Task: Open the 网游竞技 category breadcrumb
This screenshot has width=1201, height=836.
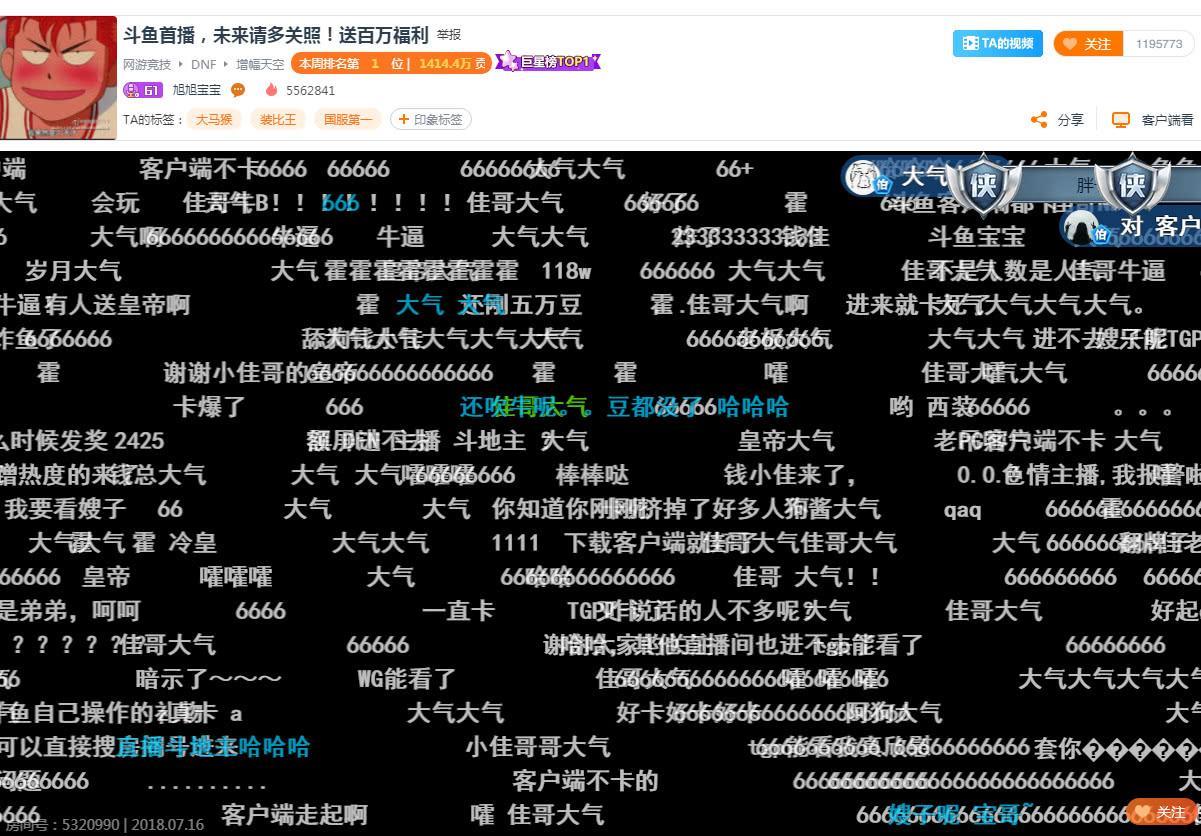Action: coord(147,64)
